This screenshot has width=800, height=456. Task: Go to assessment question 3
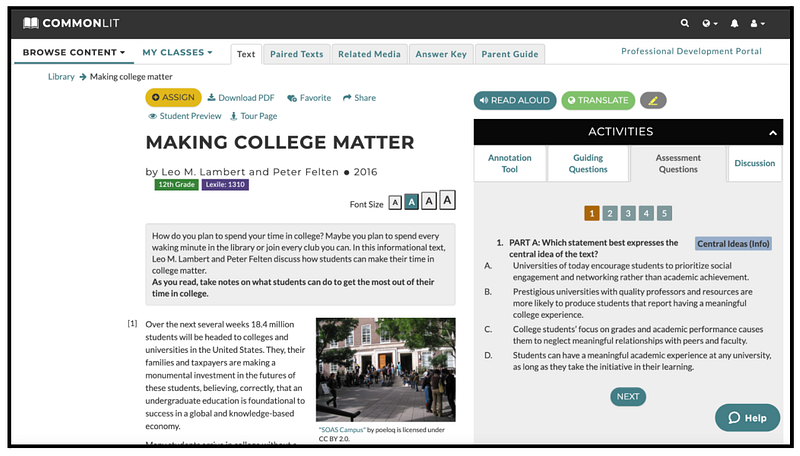628,213
